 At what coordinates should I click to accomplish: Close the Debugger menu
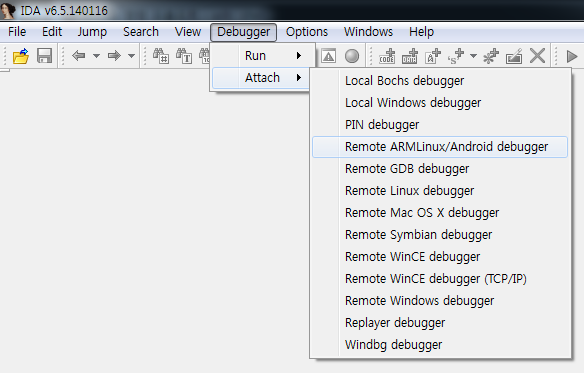point(243,32)
